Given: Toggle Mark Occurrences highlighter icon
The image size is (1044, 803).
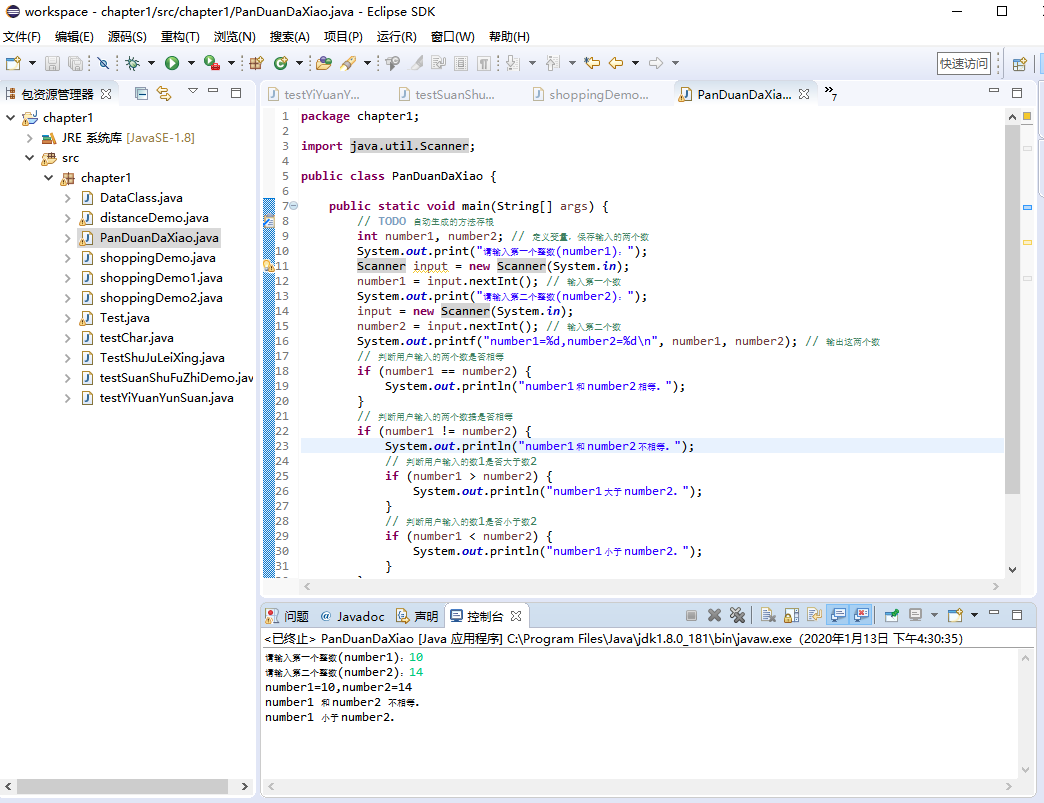Looking at the screenshot, I should click(x=416, y=63).
